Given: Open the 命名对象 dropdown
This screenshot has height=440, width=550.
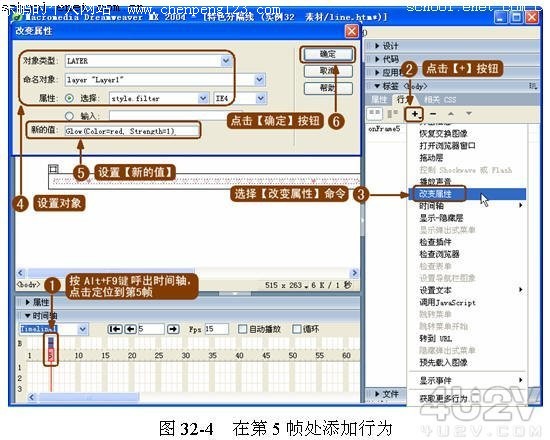Looking at the screenshot, I should tap(259, 80).
